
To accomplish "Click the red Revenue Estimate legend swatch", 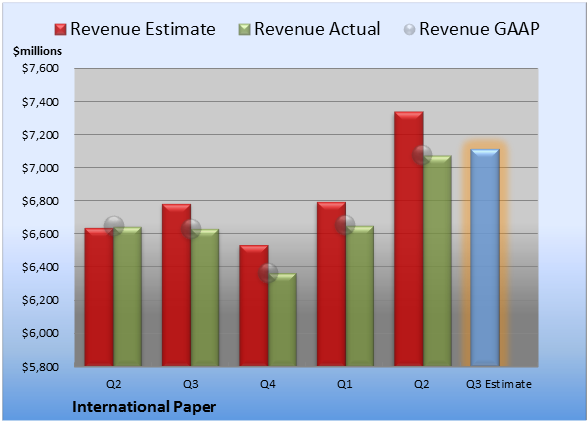I will click(x=60, y=29).
